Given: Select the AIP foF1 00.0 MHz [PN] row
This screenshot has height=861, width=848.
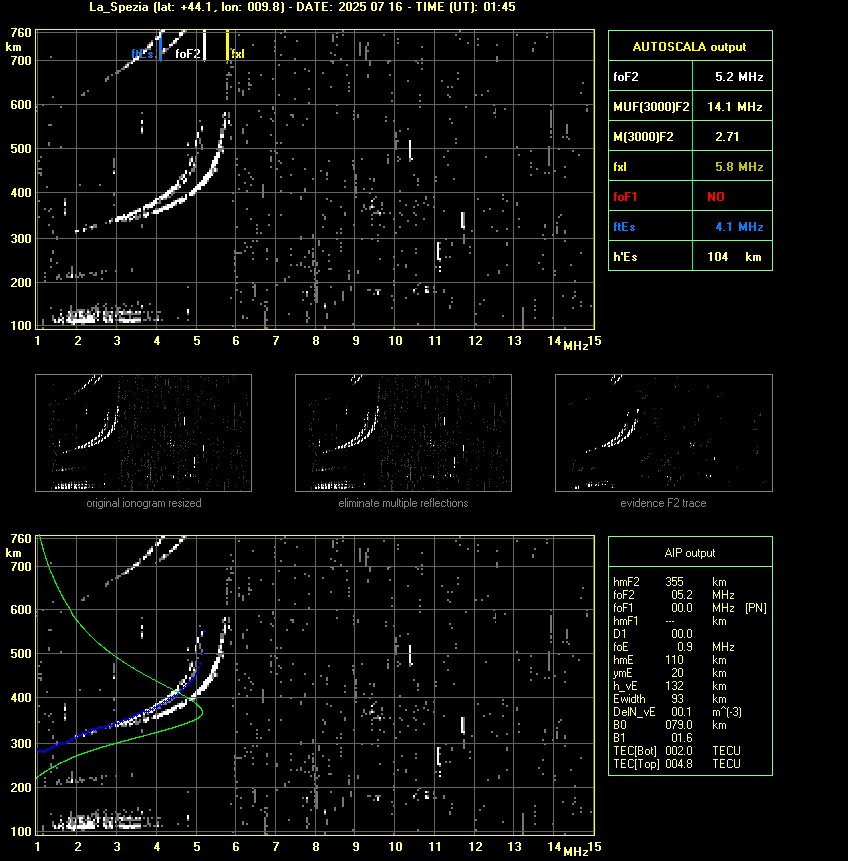Looking at the screenshot, I should coord(689,608).
